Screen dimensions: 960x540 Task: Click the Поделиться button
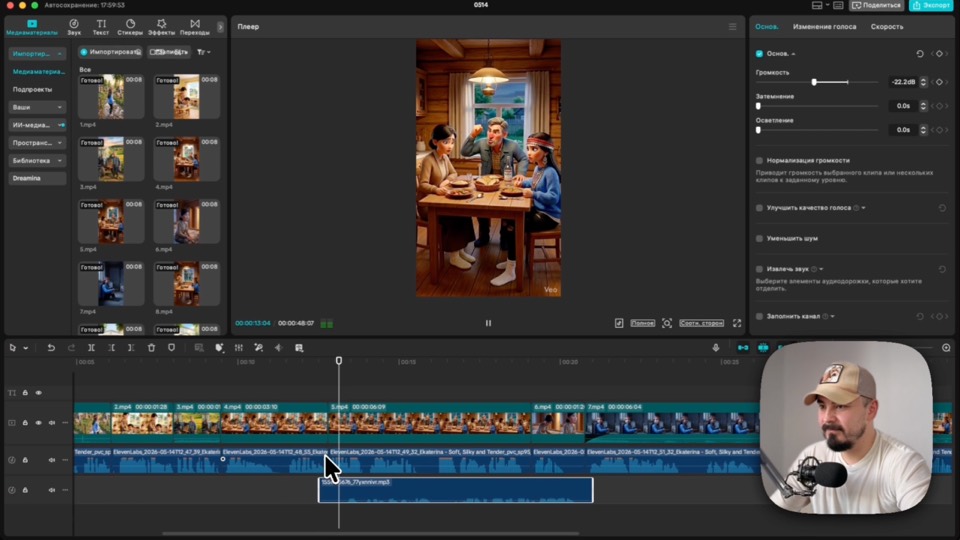pyautogui.click(x=876, y=6)
